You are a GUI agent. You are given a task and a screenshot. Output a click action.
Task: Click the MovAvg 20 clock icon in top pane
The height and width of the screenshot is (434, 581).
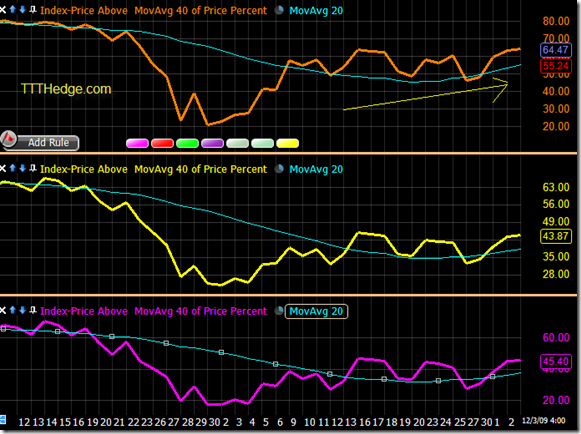tap(279, 10)
